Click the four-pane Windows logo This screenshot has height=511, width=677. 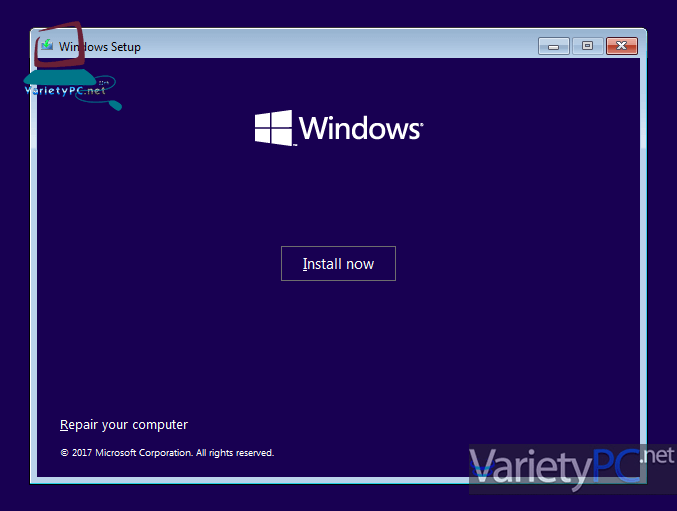point(273,128)
